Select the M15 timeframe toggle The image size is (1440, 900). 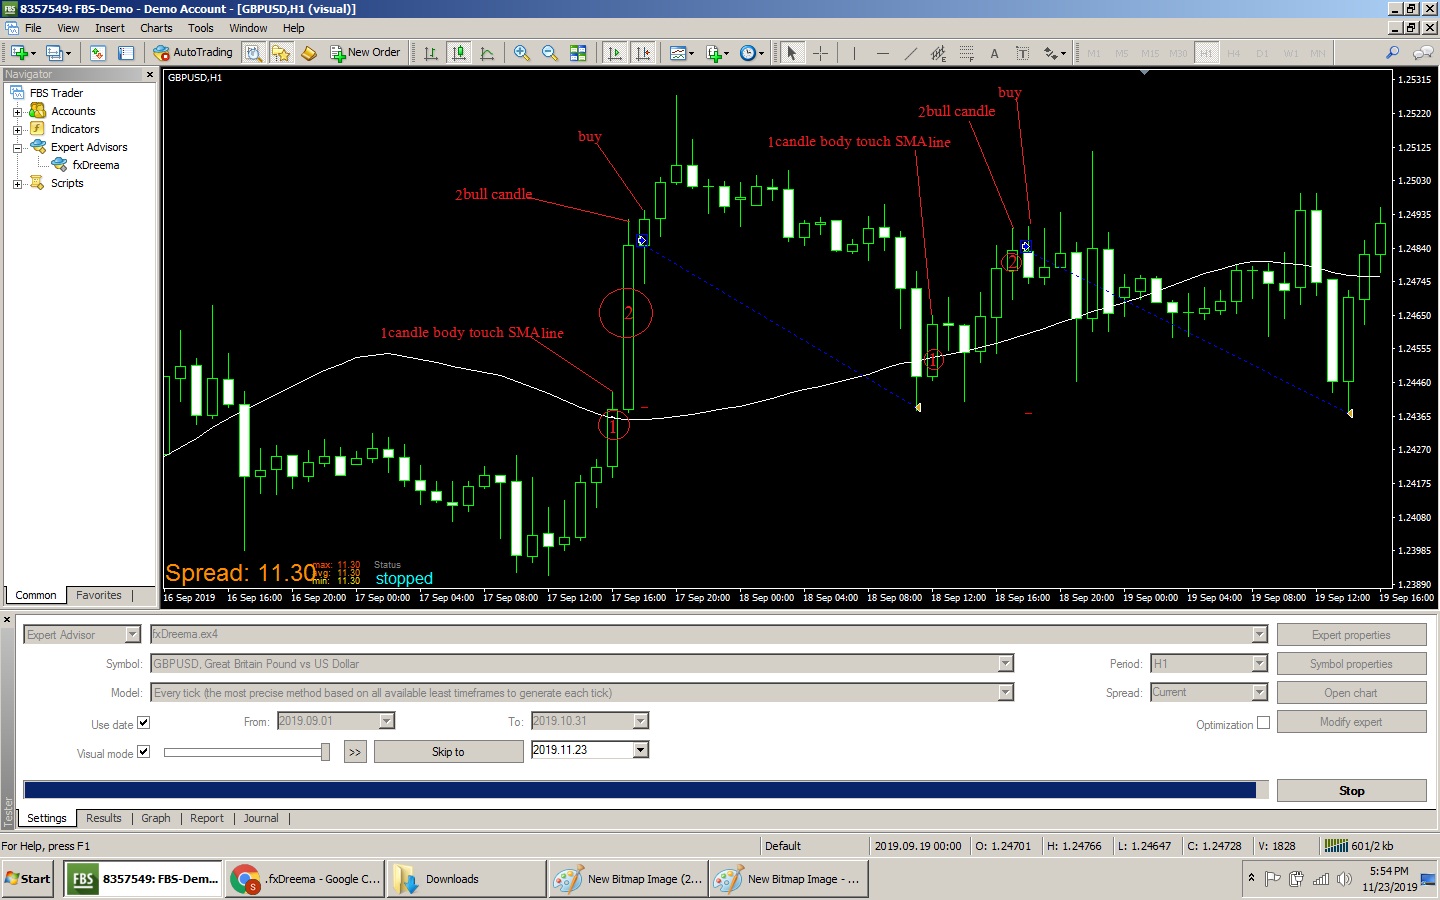1150,53
